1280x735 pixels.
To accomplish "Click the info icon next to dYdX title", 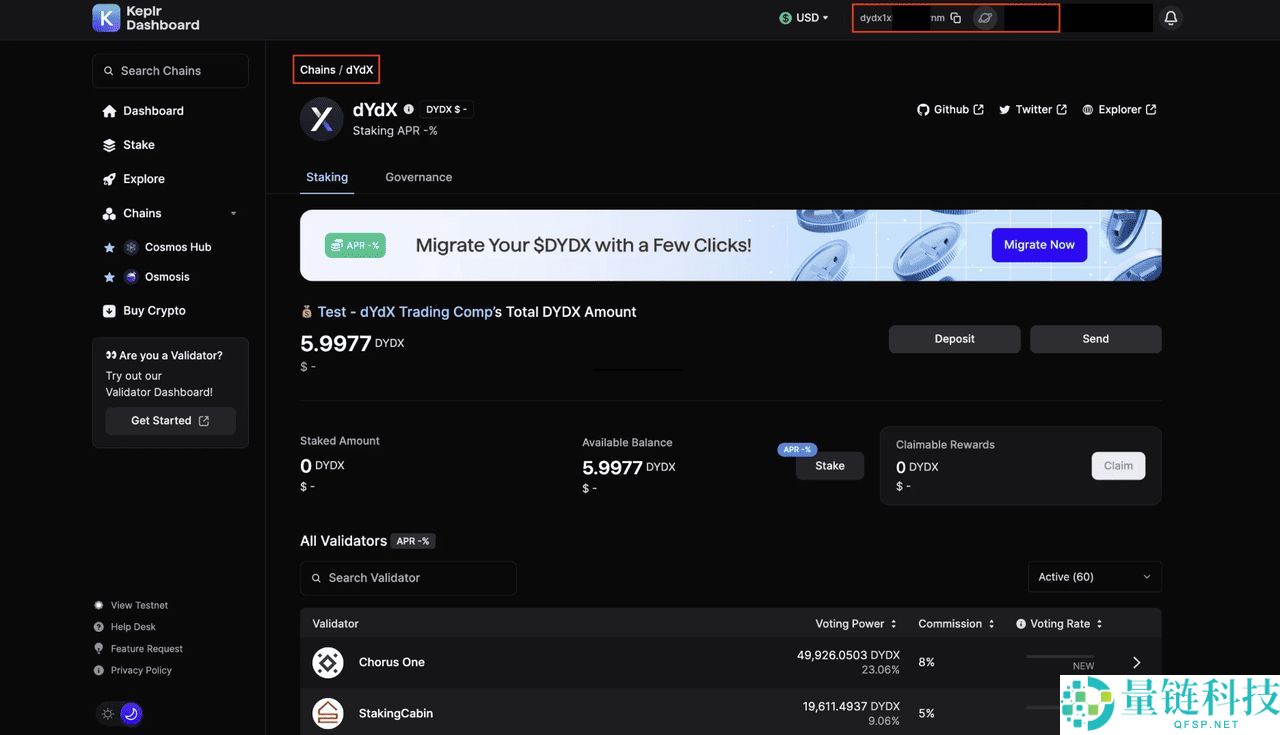I will point(408,109).
